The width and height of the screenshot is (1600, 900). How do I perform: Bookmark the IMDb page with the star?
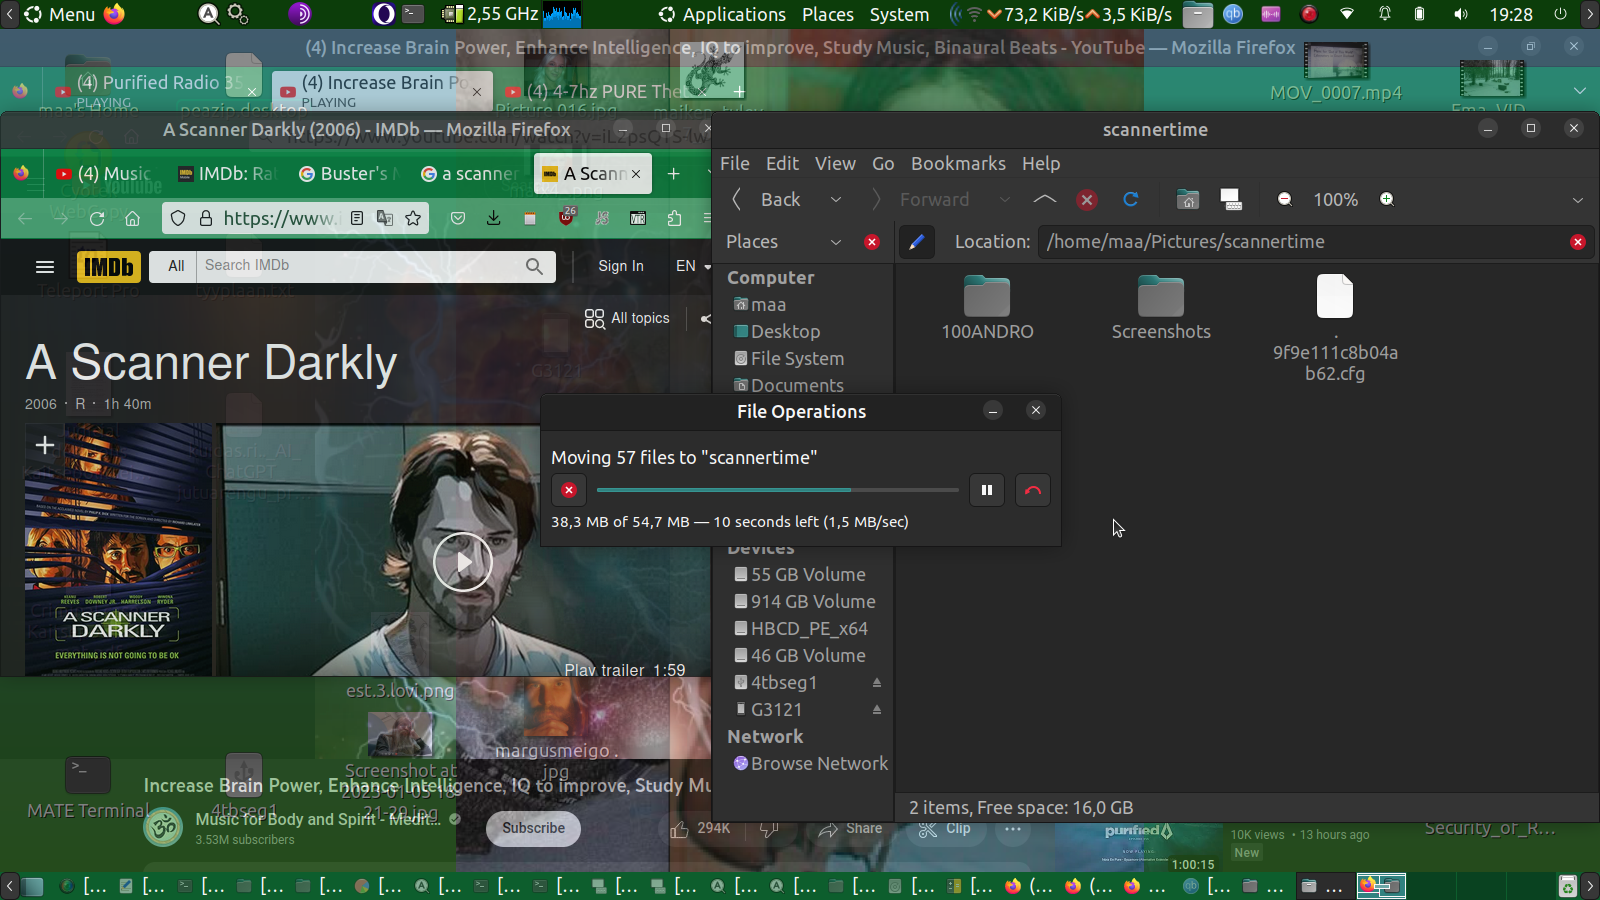tap(413, 219)
